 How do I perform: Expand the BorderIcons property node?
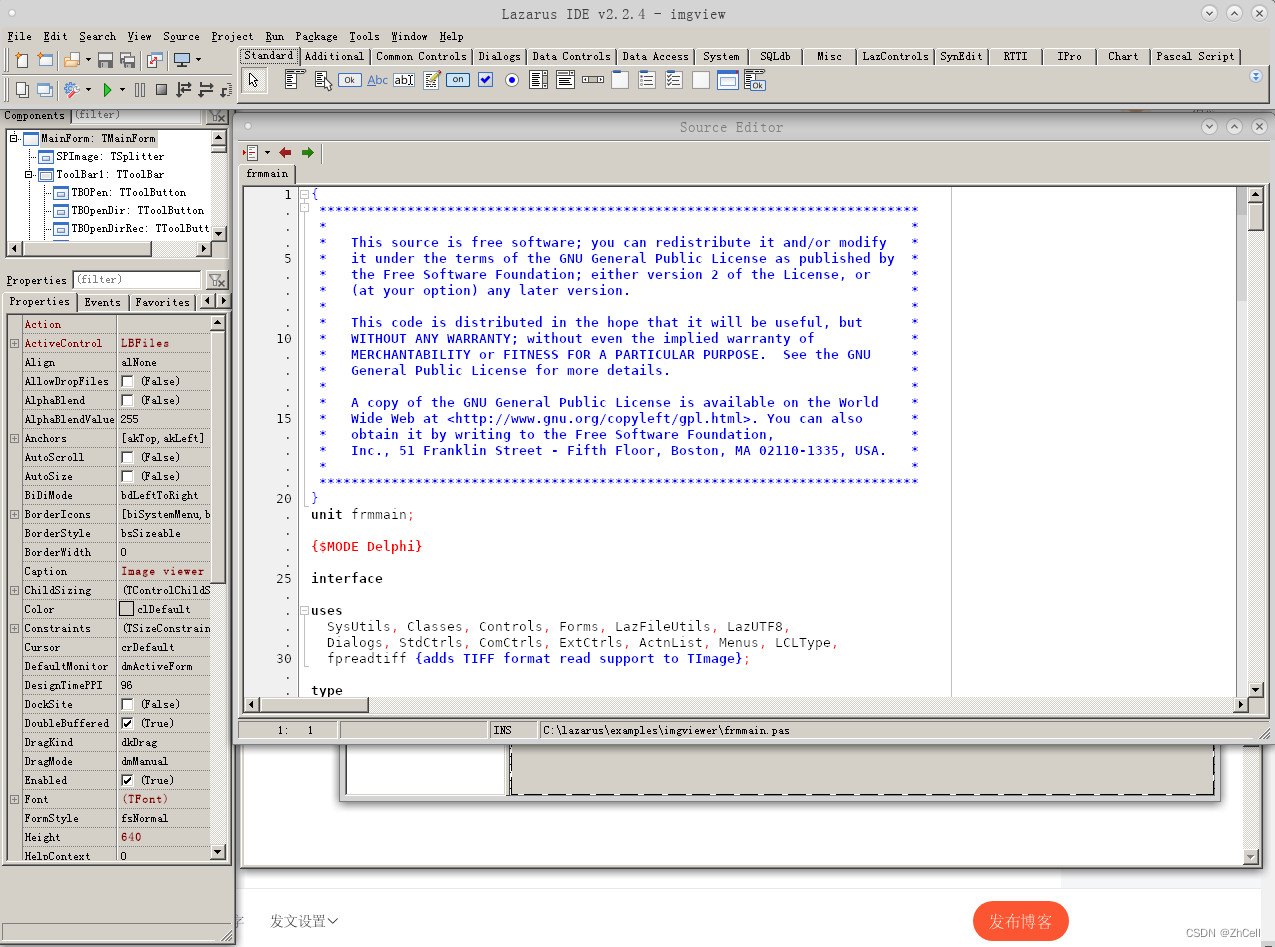14,514
